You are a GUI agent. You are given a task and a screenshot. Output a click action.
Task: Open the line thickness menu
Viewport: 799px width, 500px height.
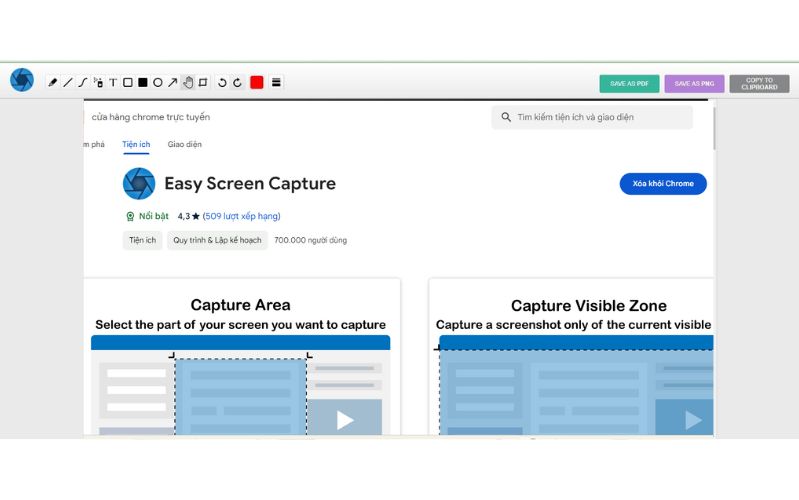[276, 83]
